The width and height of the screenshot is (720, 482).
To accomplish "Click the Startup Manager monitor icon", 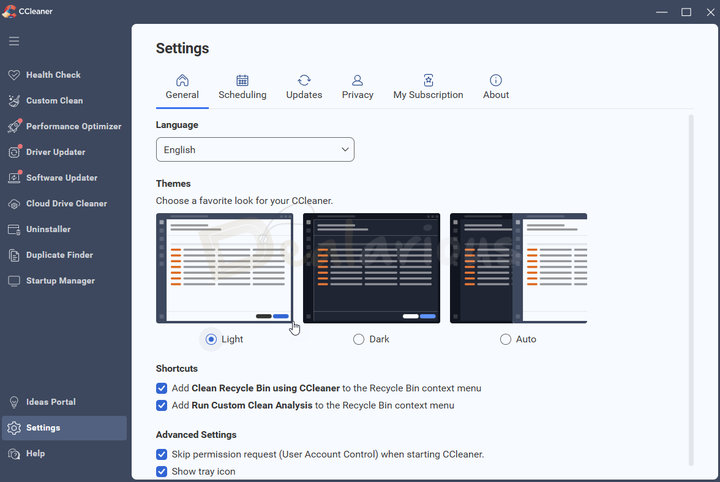I will coord(14,281).
